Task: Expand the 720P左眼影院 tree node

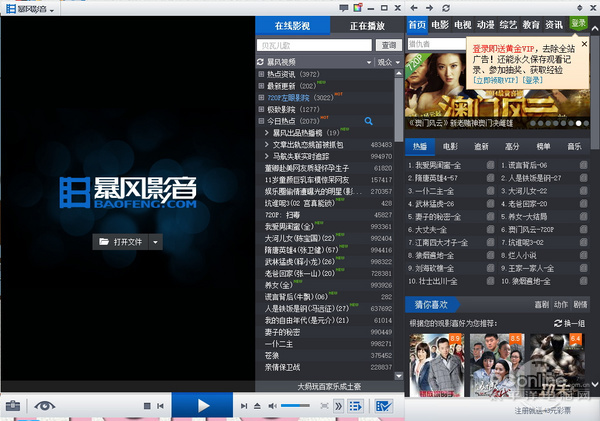Action: 261,98
